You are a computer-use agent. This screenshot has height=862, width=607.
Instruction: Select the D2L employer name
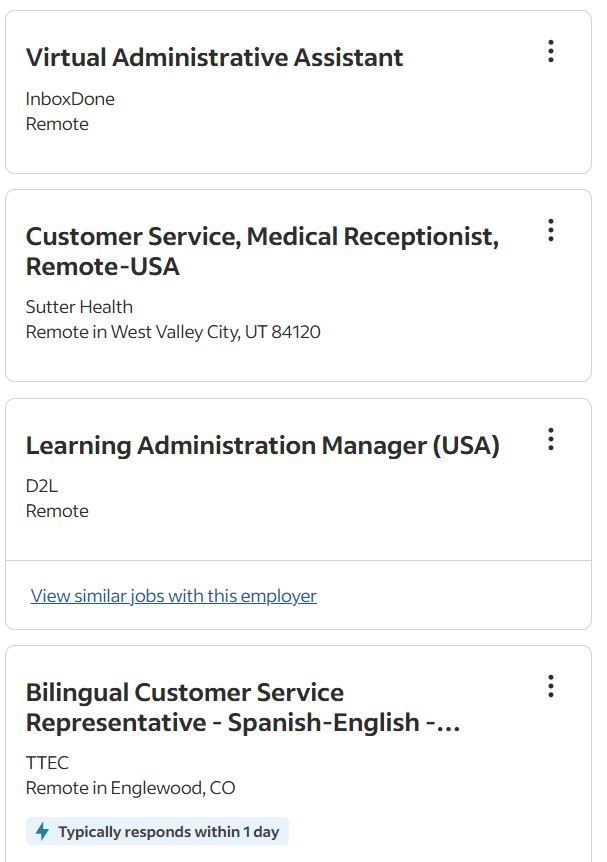pyautogui.click(x=42, y=486)
